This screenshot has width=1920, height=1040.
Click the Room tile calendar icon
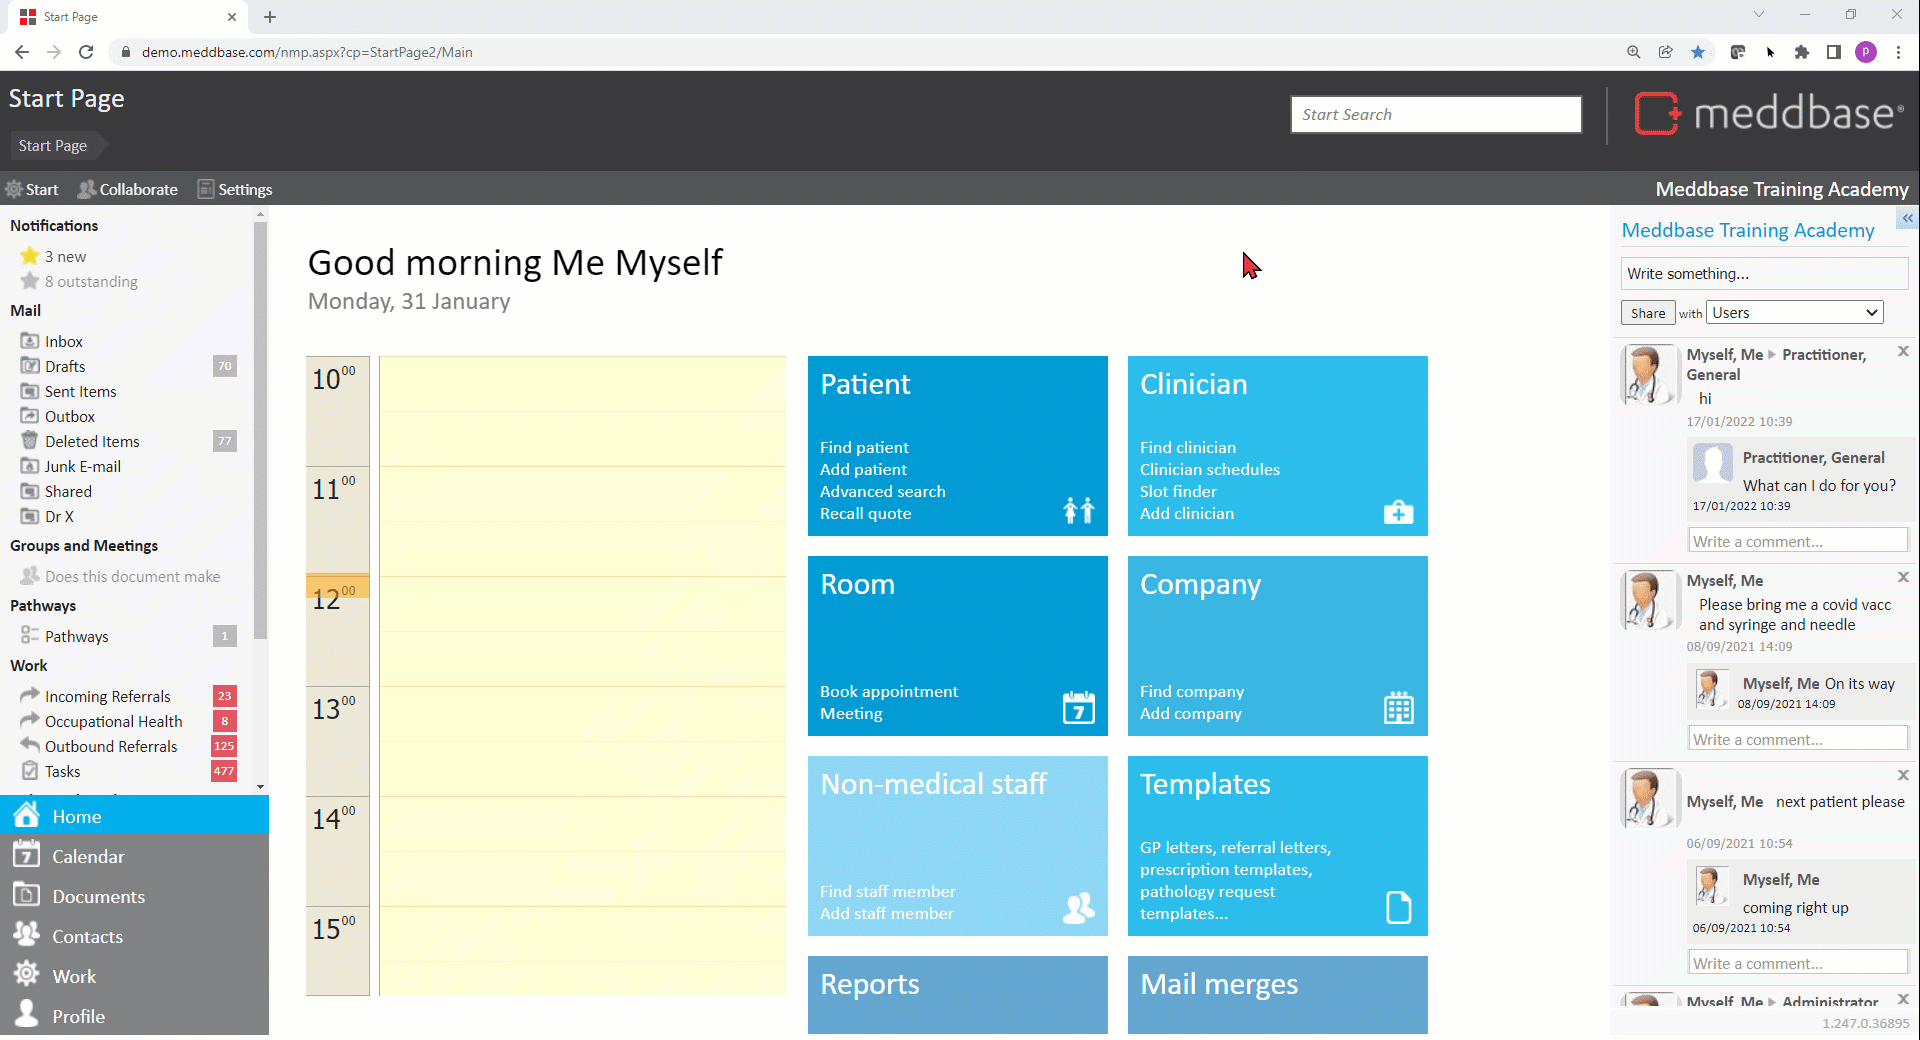tap(1078, 707)
